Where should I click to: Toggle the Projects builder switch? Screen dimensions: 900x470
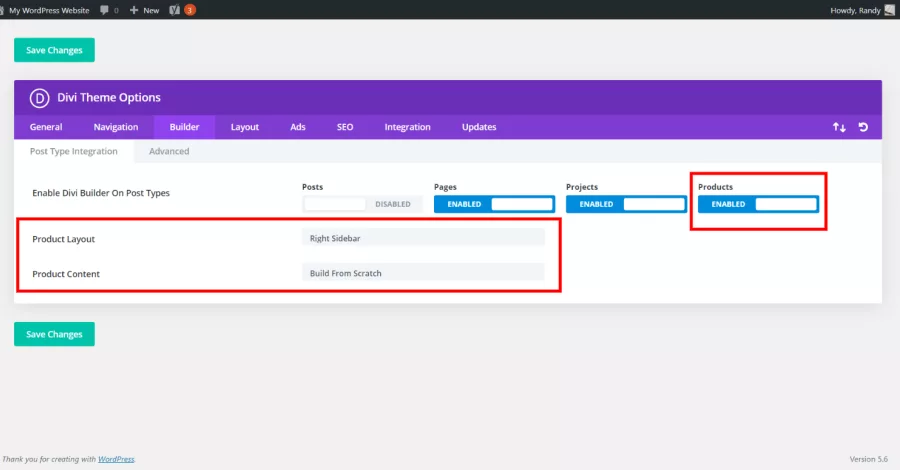pyautogui.click(x=626, y=204)
